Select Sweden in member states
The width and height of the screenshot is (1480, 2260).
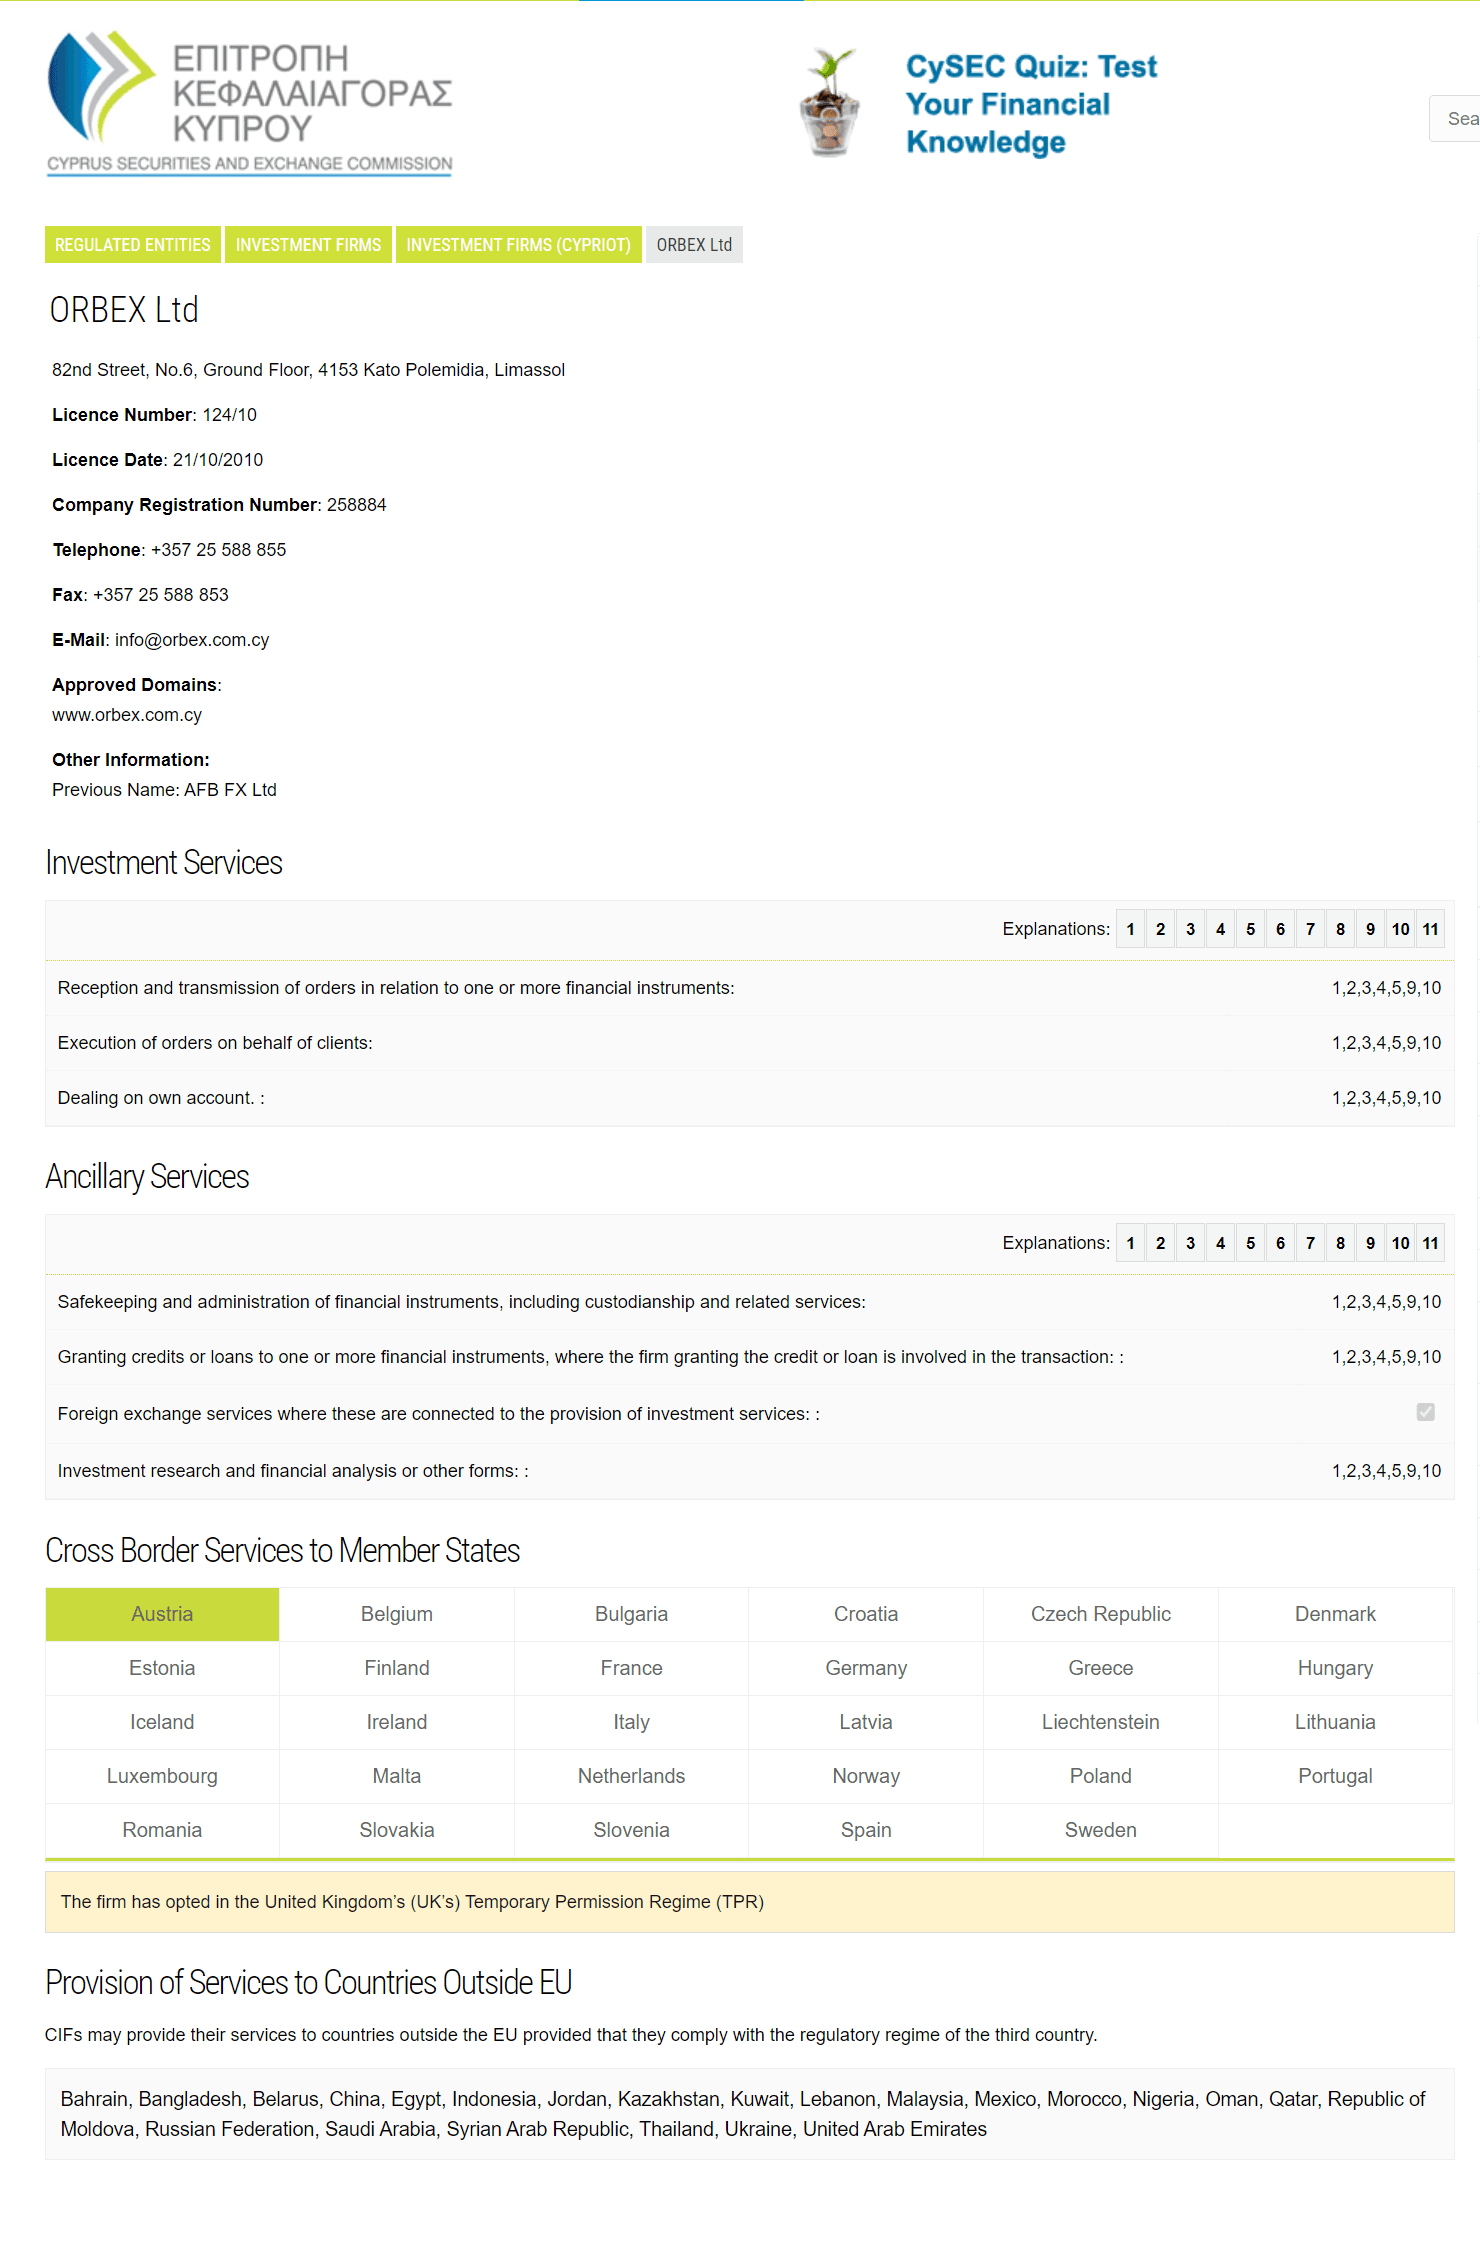click(x=1101, y=1830)
